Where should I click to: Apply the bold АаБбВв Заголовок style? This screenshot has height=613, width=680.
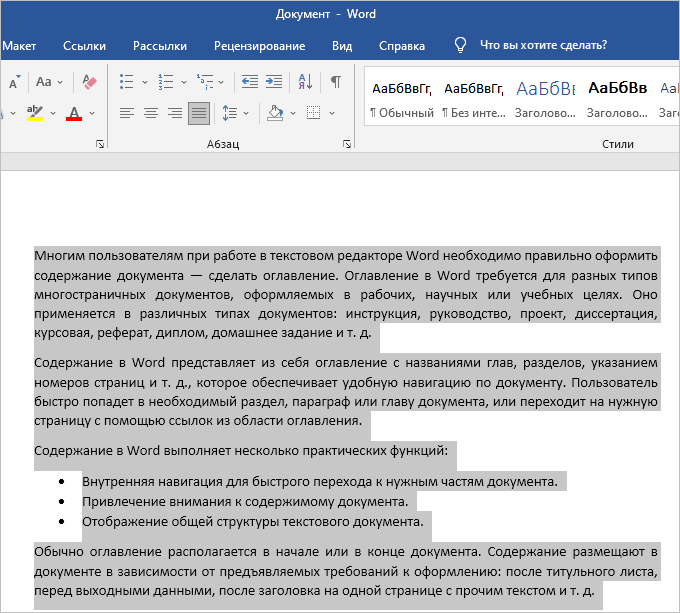[618, 99]
